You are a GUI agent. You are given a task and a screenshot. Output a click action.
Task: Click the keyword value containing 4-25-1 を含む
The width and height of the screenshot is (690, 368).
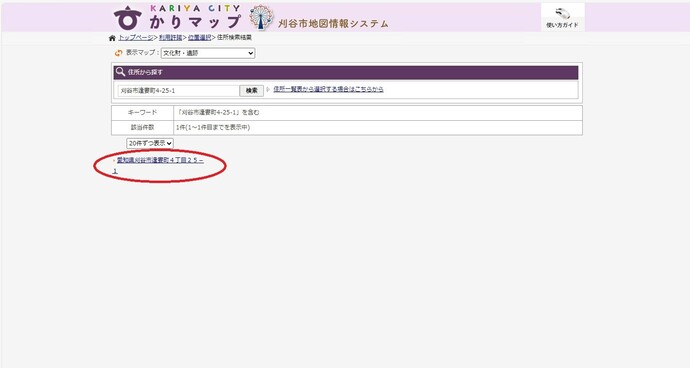click(218, 113)
